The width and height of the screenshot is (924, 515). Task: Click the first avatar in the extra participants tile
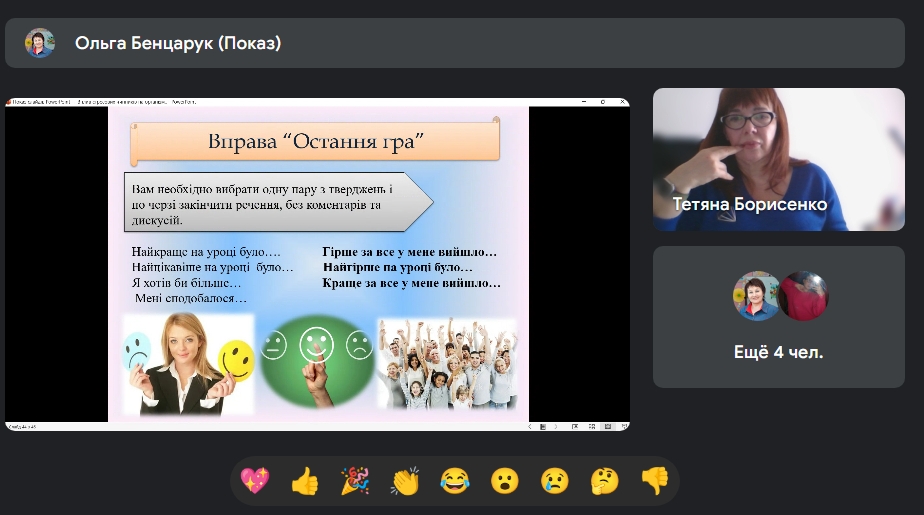tap(756, 296)
